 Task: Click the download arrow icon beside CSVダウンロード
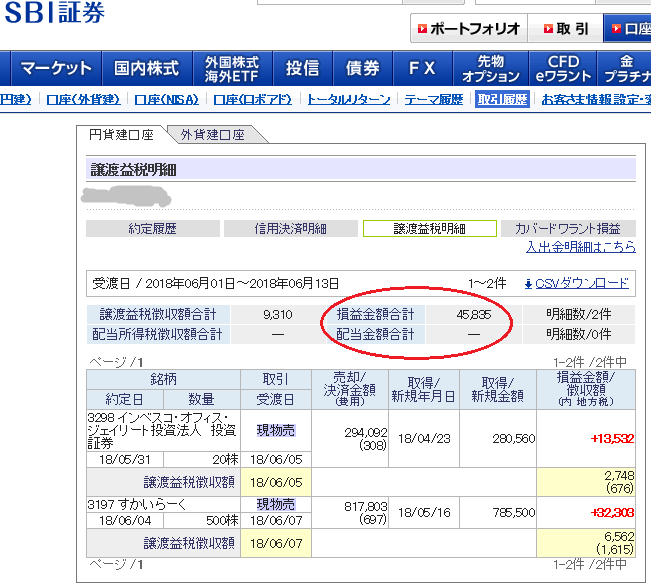pyautogui.click(x=529, y=284)
